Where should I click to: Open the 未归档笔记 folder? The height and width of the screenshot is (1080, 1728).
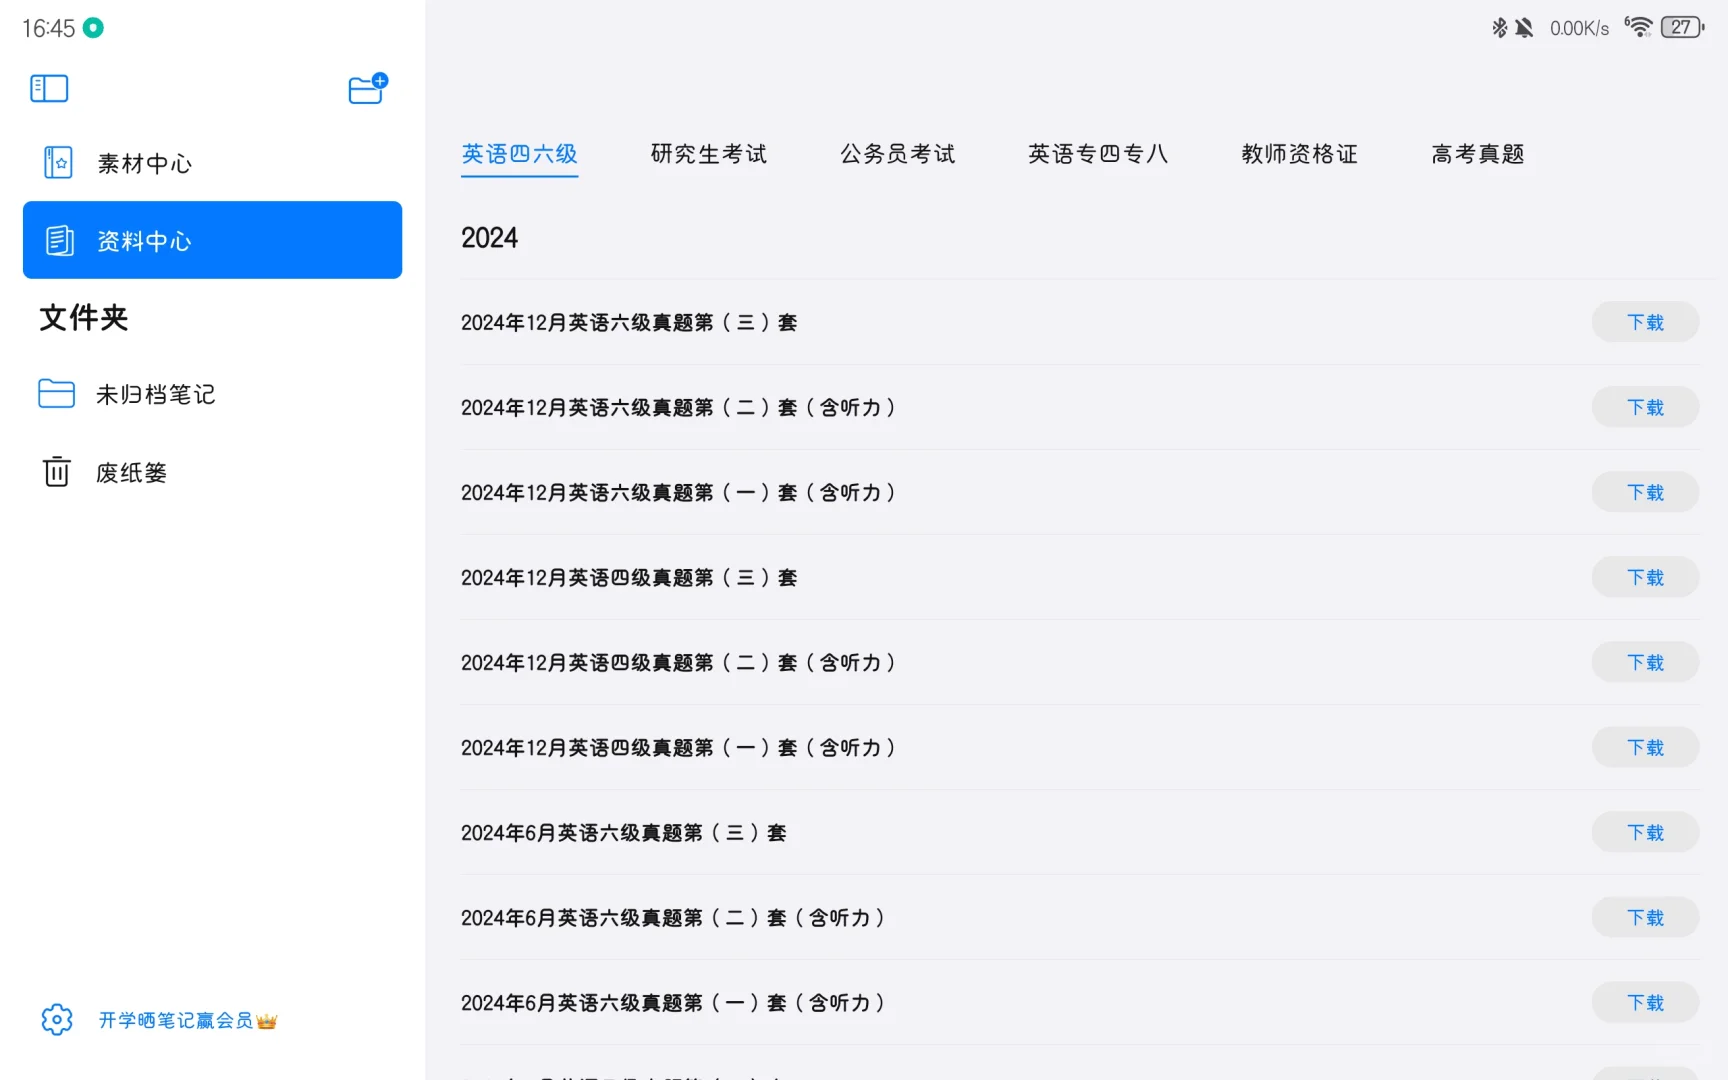point(154,394)
